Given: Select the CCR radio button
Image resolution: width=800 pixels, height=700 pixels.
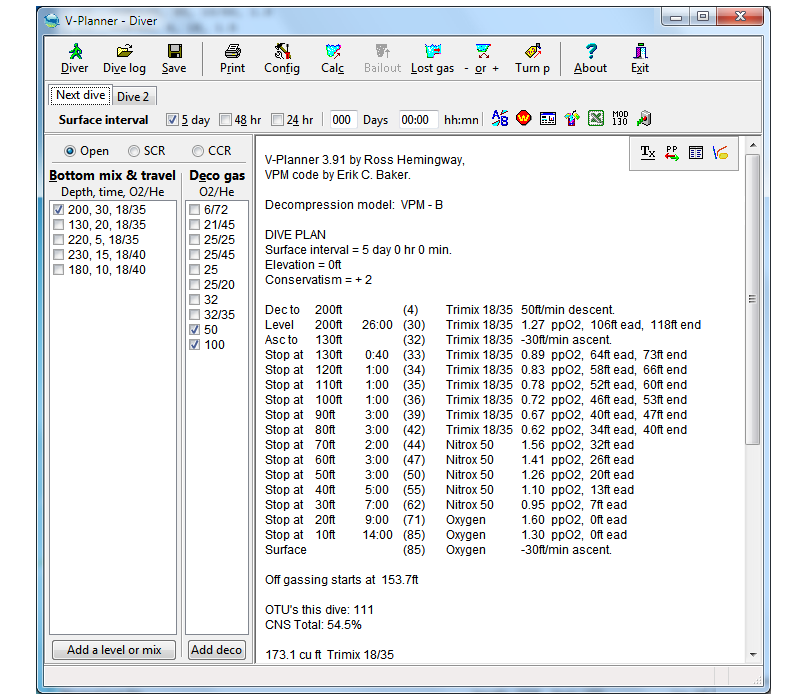Looking at the screenshot, I should pos(197,151).
